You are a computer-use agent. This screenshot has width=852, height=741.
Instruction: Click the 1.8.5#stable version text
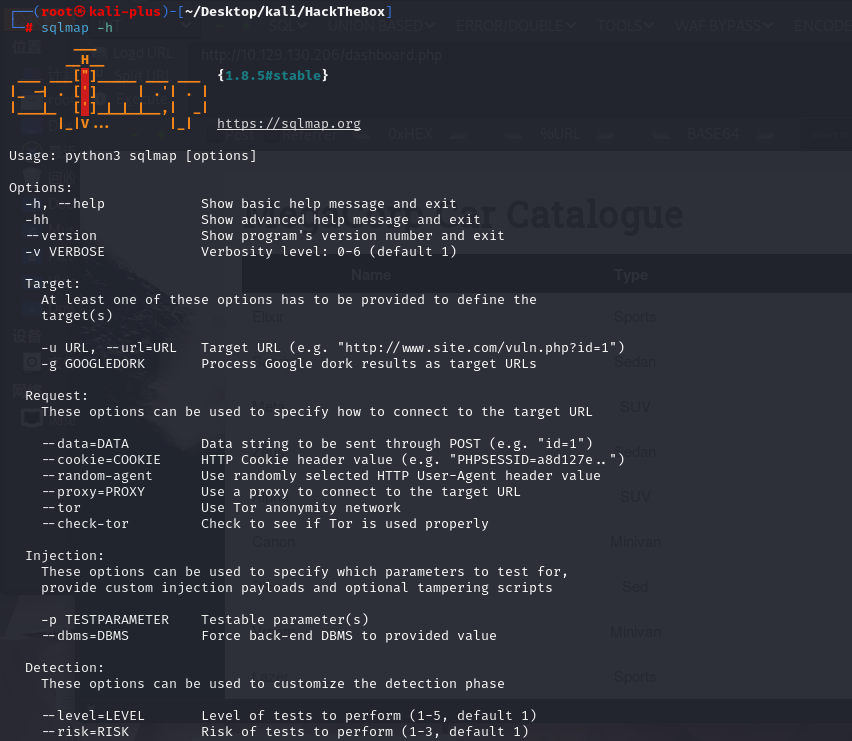pos(272,75)
